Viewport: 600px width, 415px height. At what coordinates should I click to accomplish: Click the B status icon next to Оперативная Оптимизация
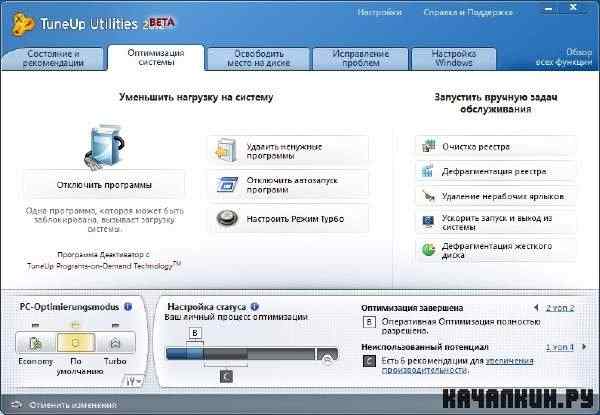(369, 322)
